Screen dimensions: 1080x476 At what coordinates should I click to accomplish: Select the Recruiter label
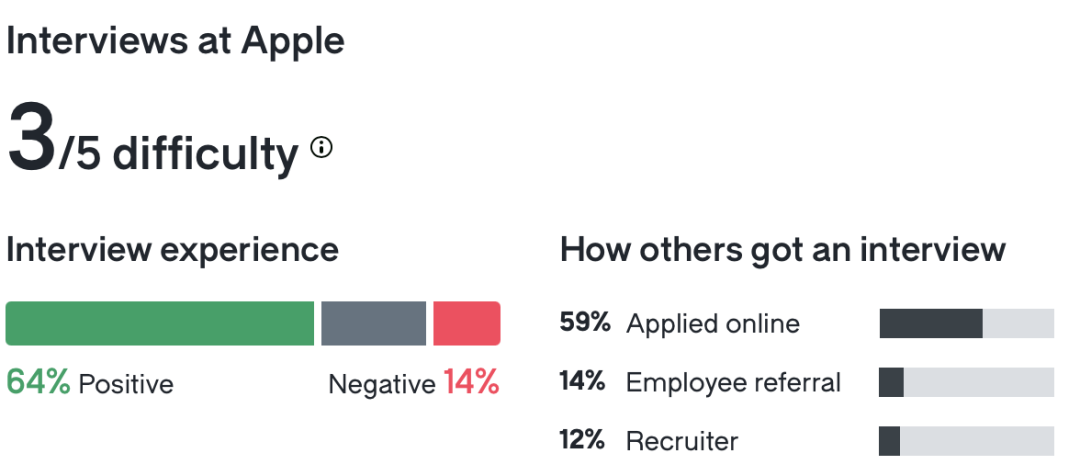pos(681,441)
